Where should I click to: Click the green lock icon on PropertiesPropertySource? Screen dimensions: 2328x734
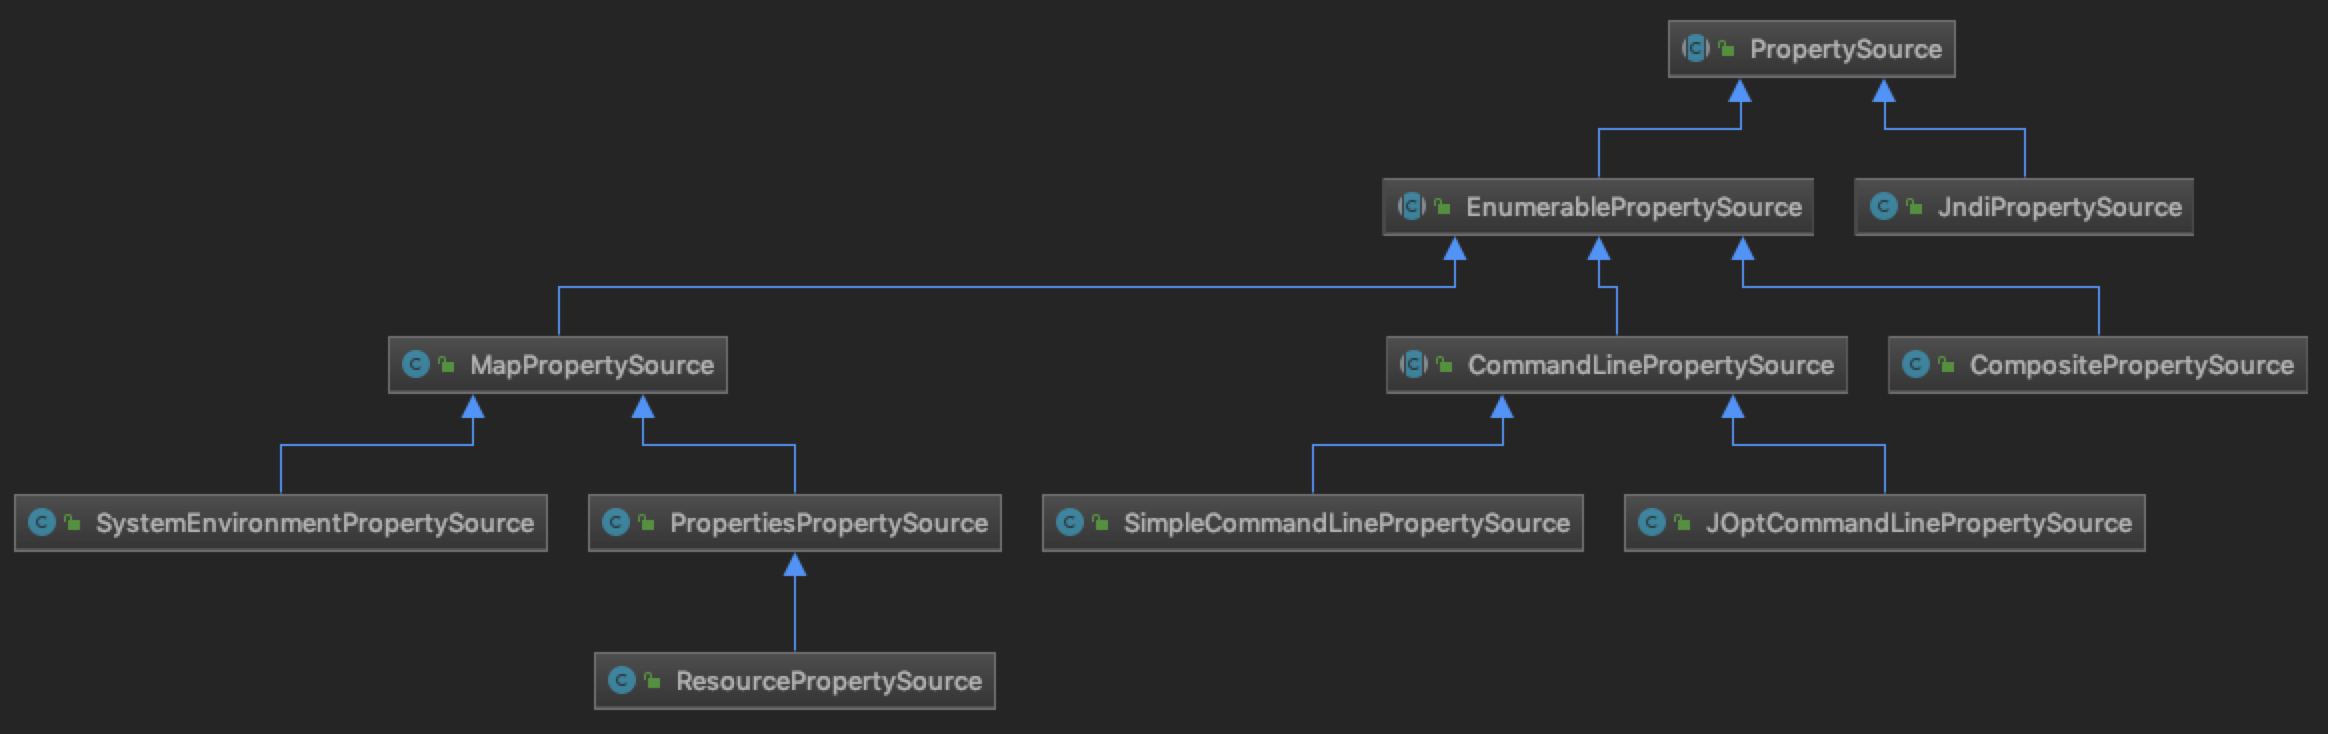tap(646, 522)
